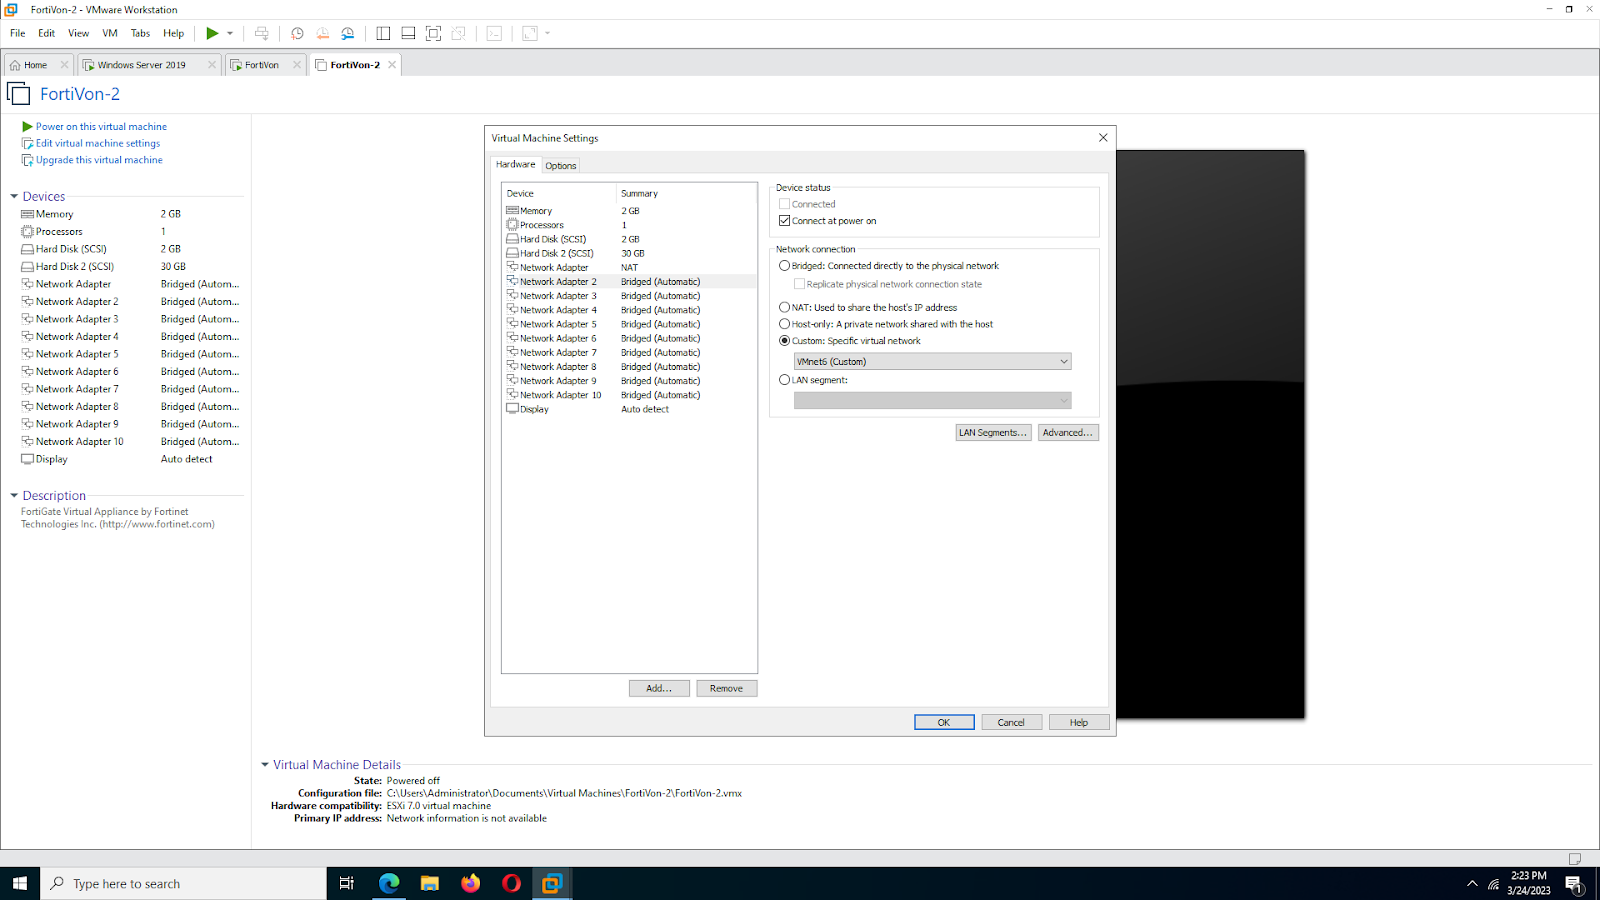Image resolution: width=1600 pixels, height=900 pixels.
Task: Click Cancel in Virtual Machine Settings
Action: coord(1011,723)
